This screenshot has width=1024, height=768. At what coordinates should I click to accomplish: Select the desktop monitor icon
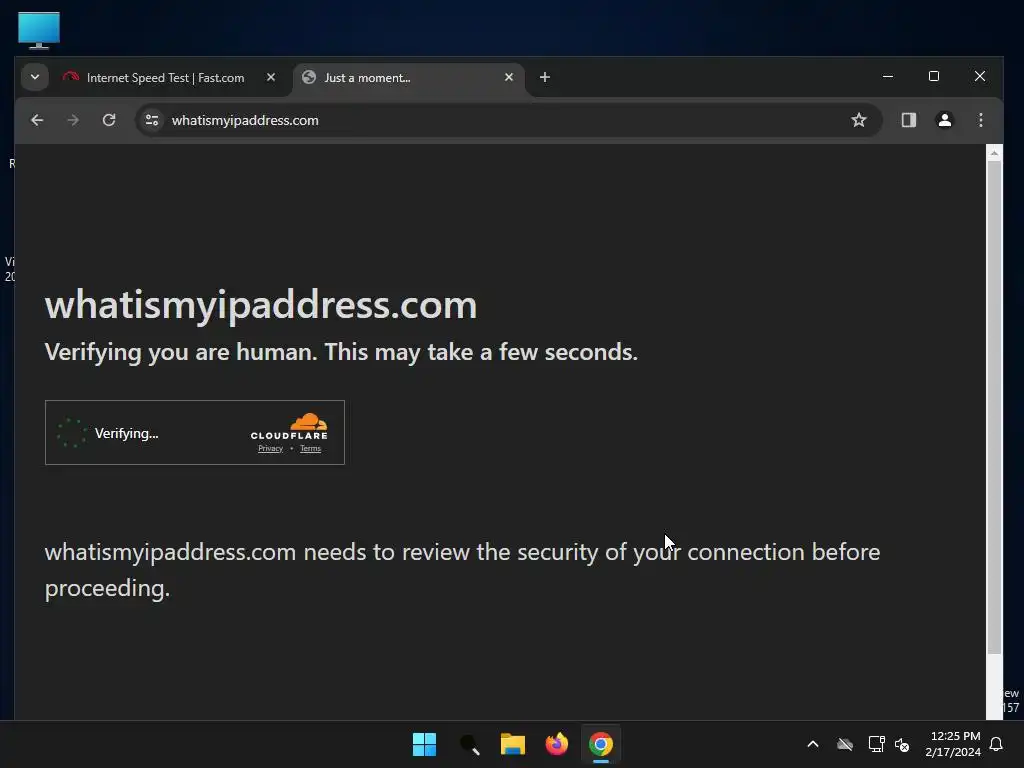(x=39, y=30)
